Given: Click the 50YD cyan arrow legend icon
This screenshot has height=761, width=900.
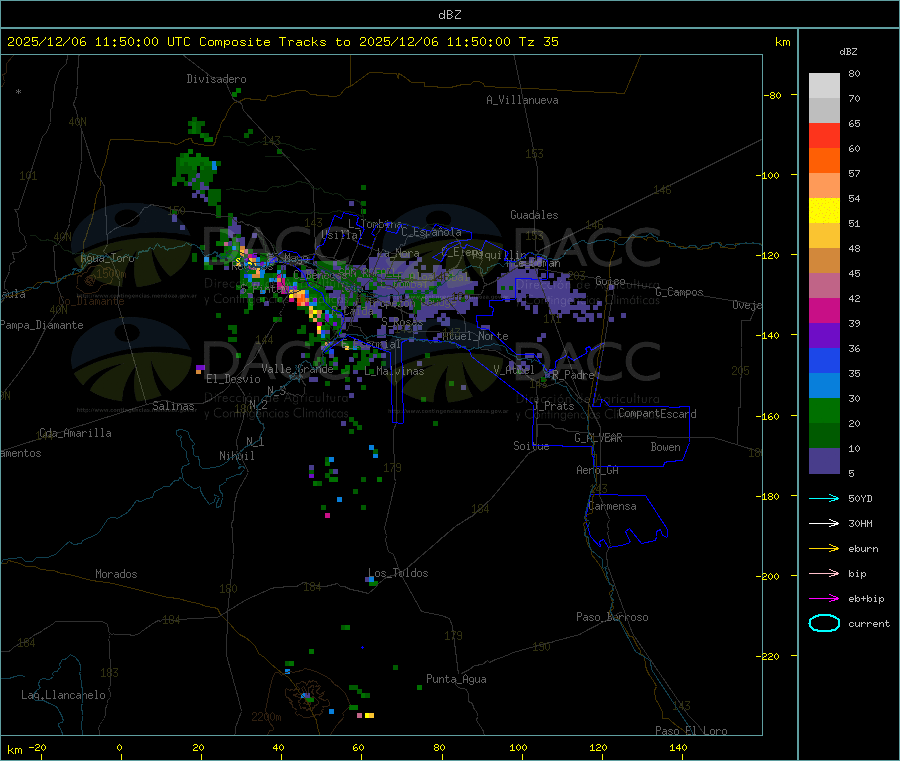Looking at the screenshot, I should click(x=824, y=498).
